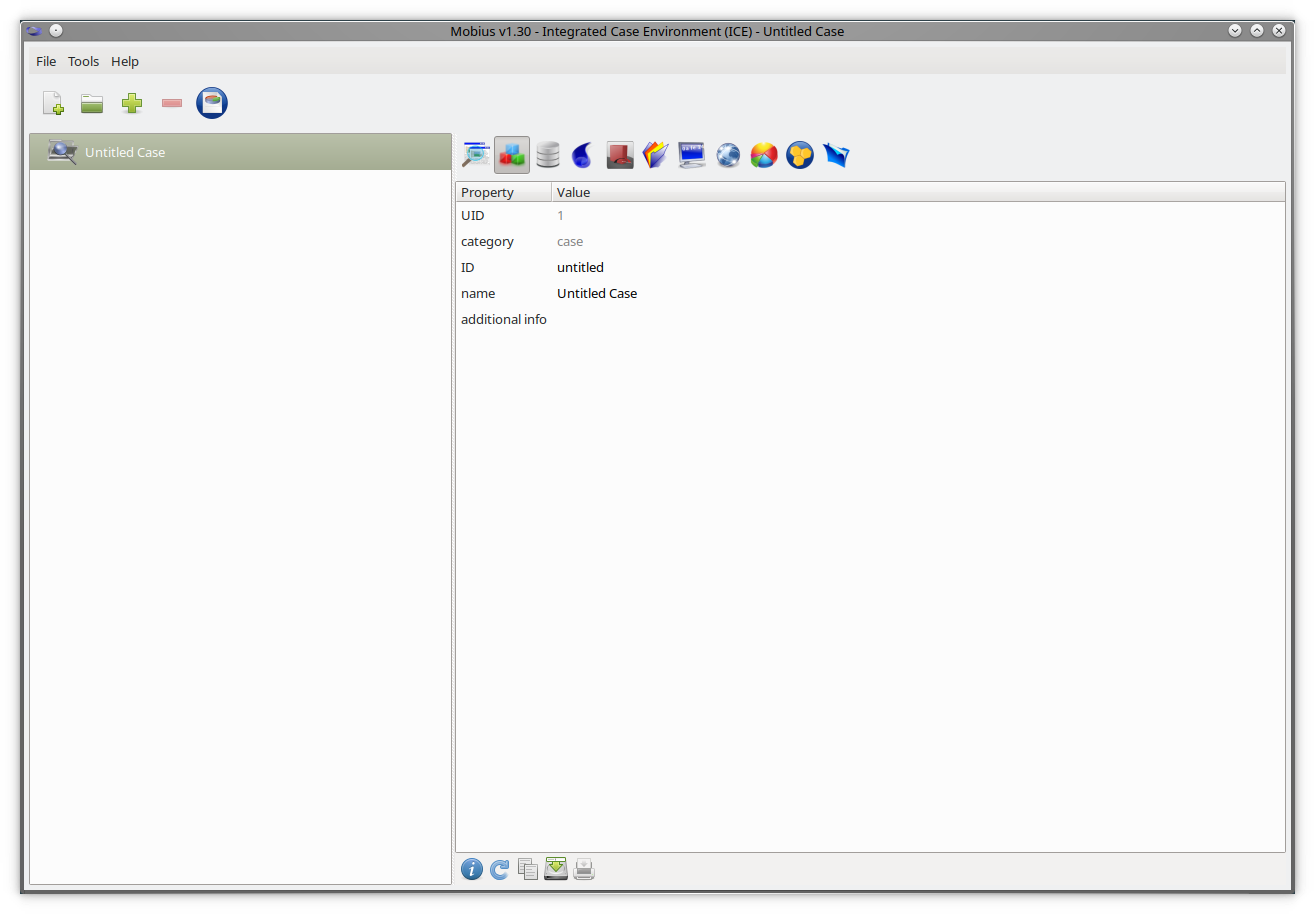Image resolution: width=1315 pixels, height=914 pixels.
Task: Open the computer monitor view icon
Action: tap(692, 155)
